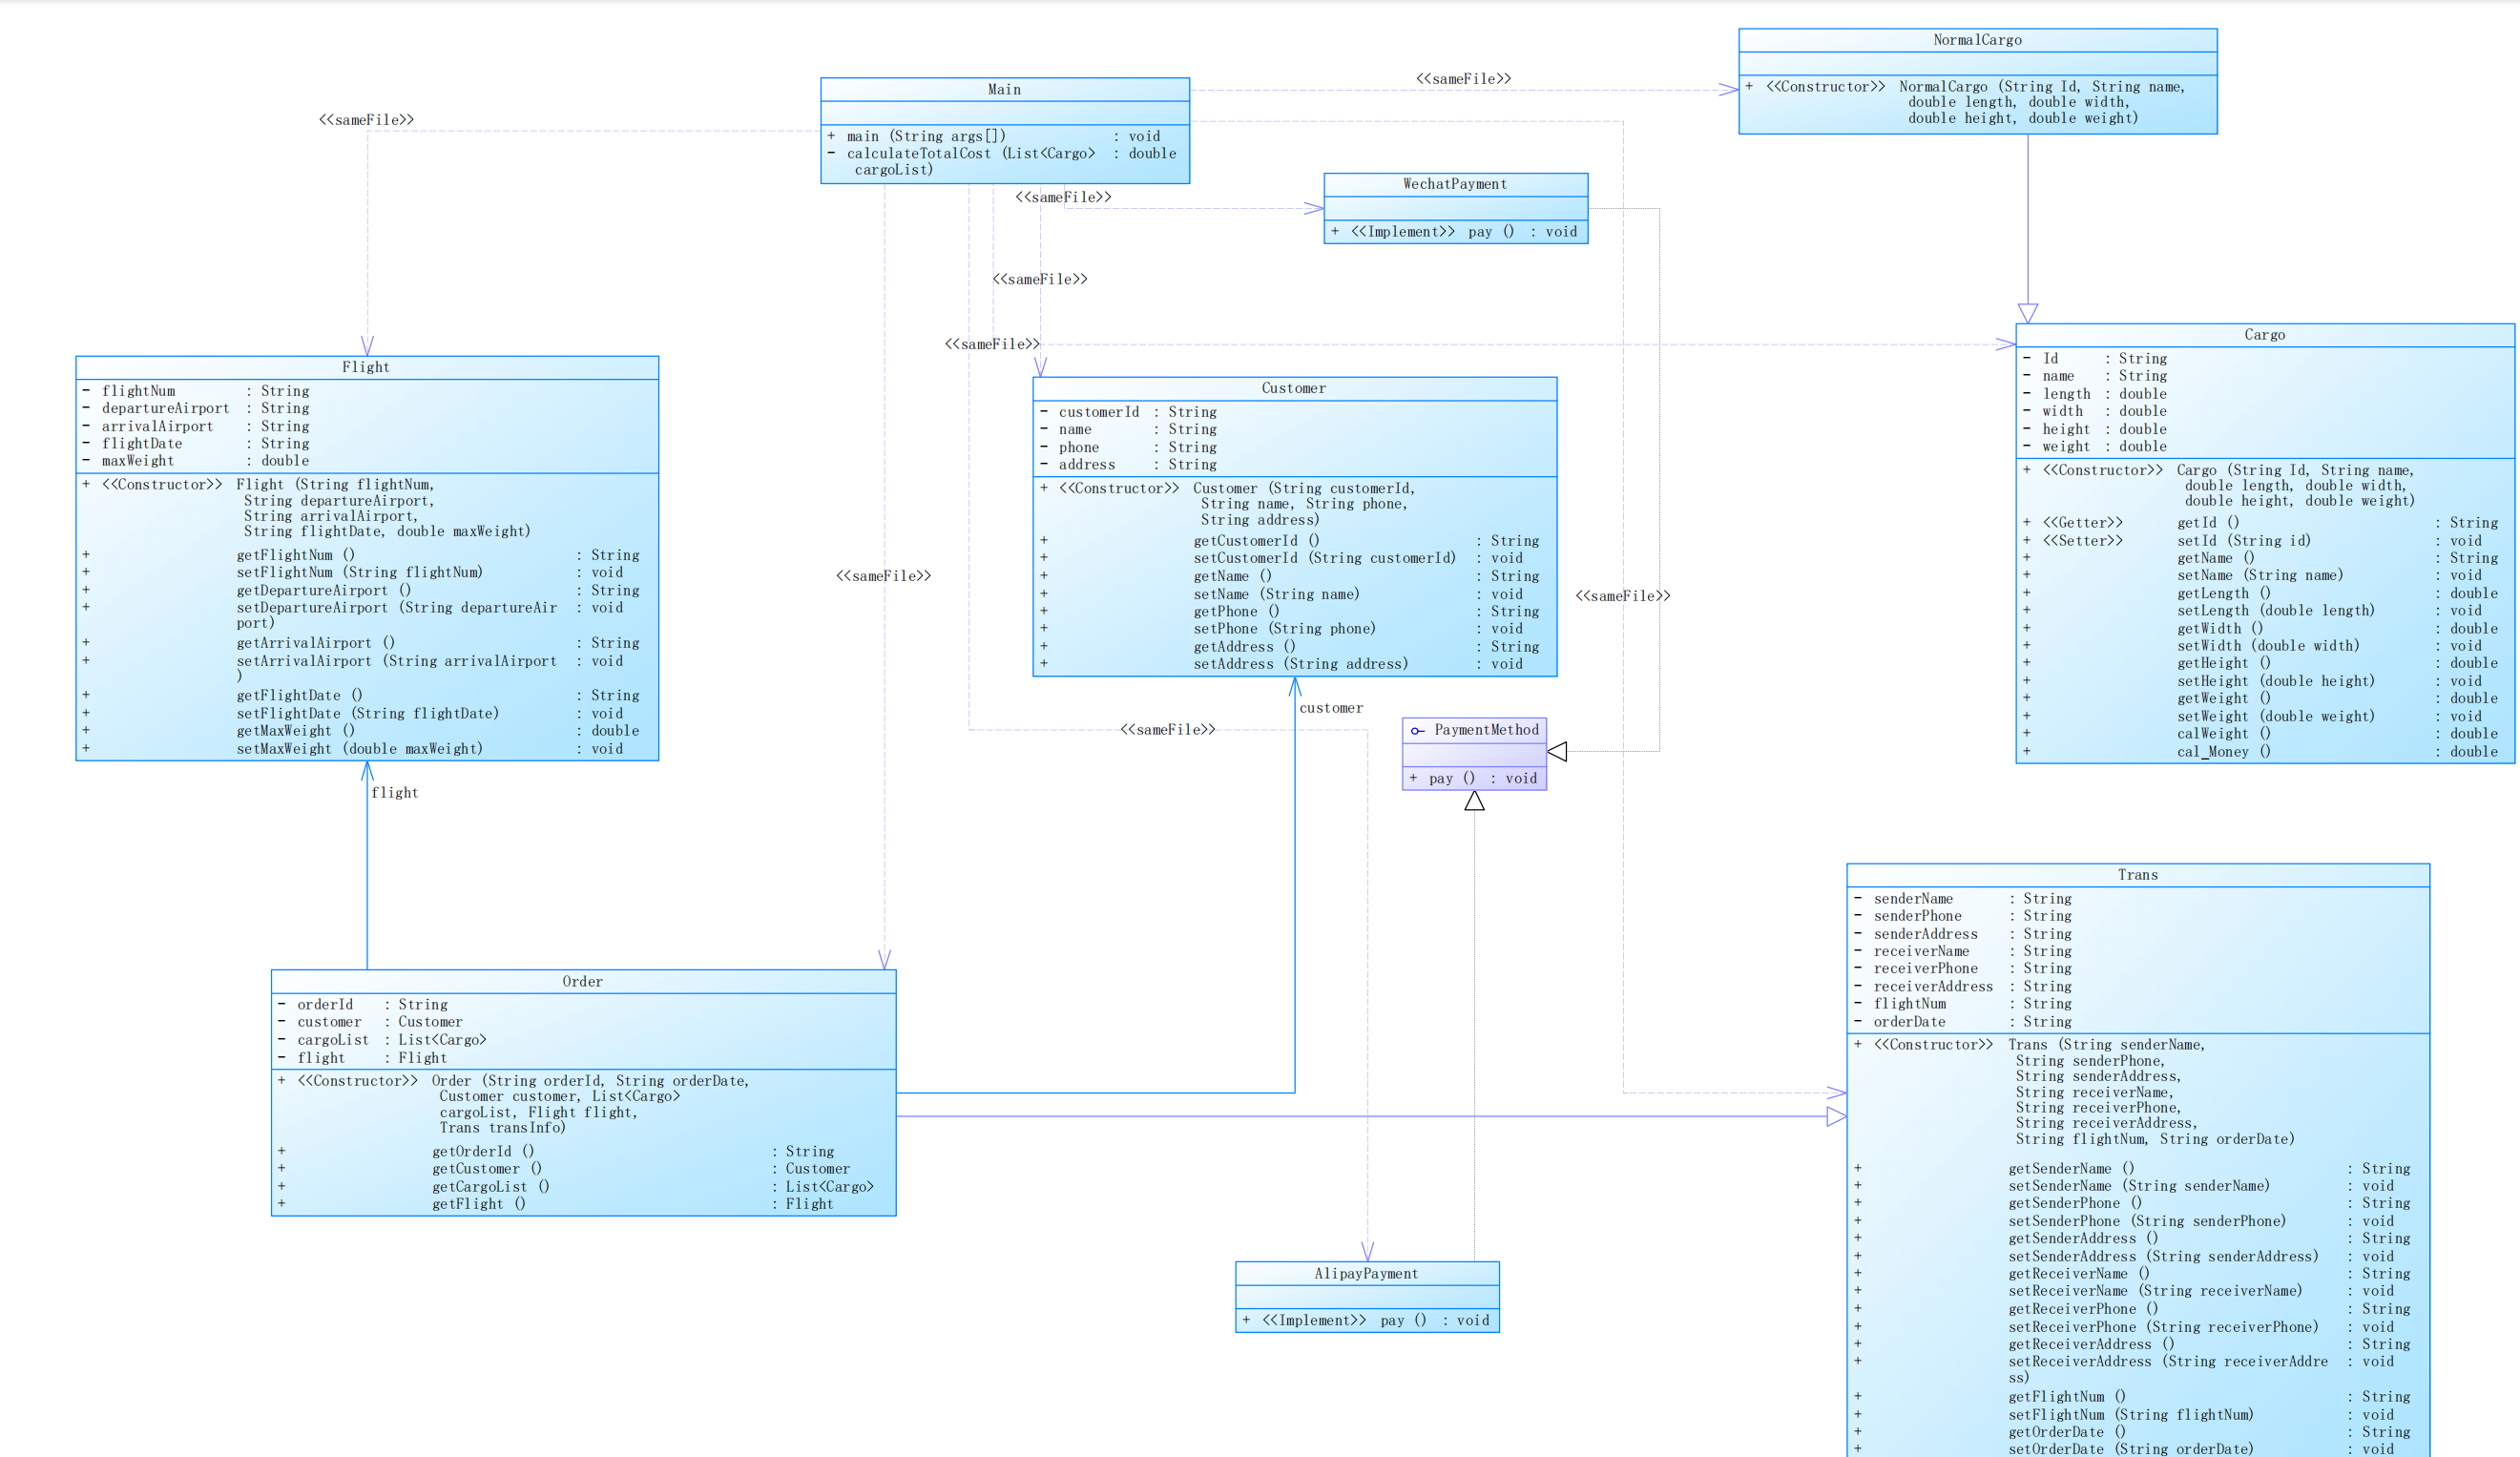Screen dimensions: 2520x1457
Task: Click the generalization arrowhead entering Trans class
Action: pyautogui.click(x=1836, y=1116)
